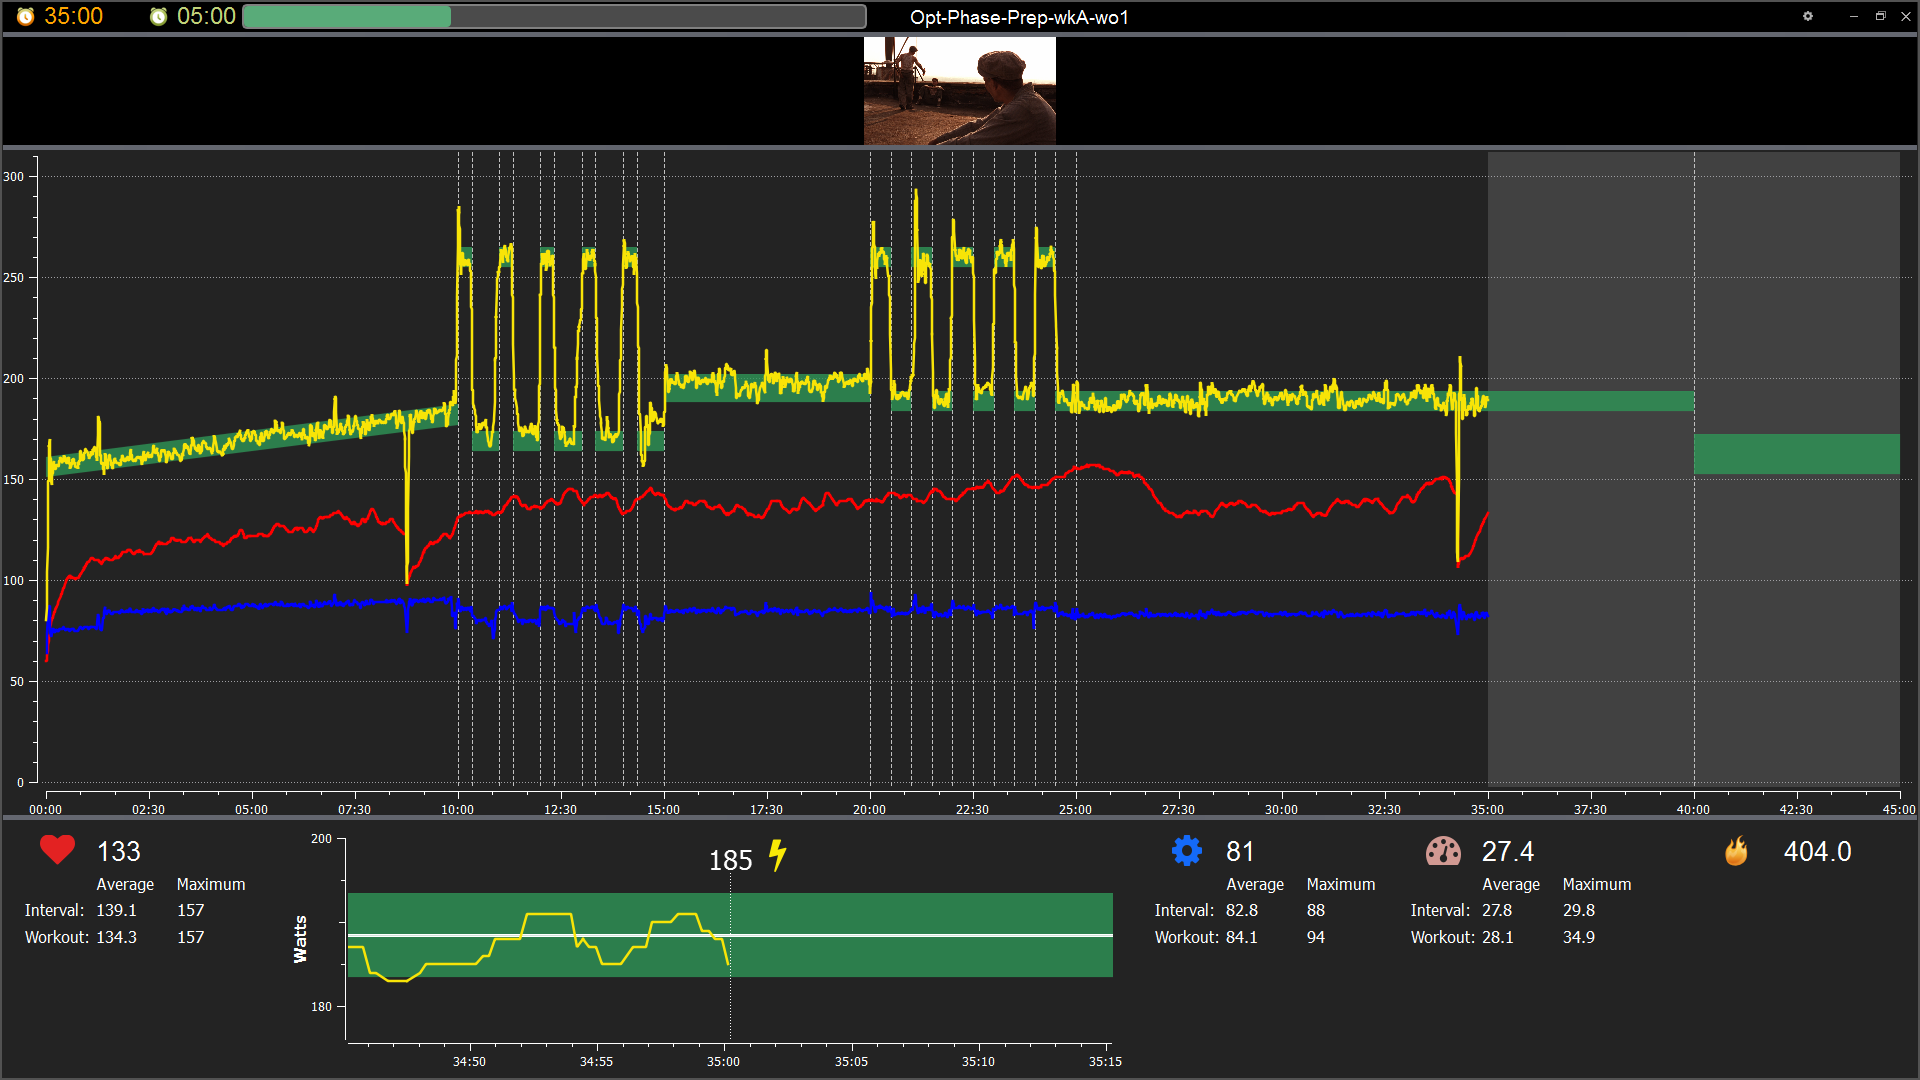Click the flame calories icon

click(1736, 851)
